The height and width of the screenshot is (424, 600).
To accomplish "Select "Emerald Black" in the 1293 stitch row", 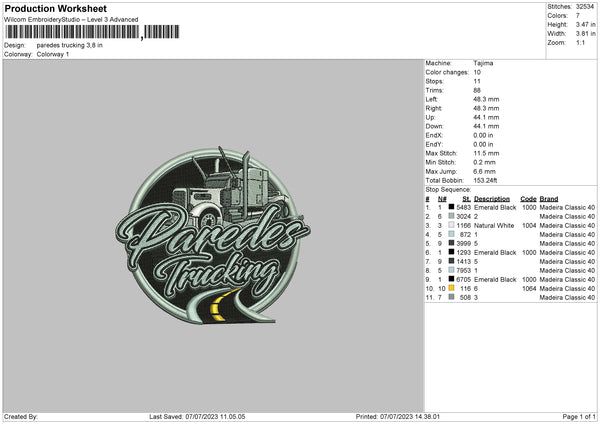I will (x=495, y=253).
